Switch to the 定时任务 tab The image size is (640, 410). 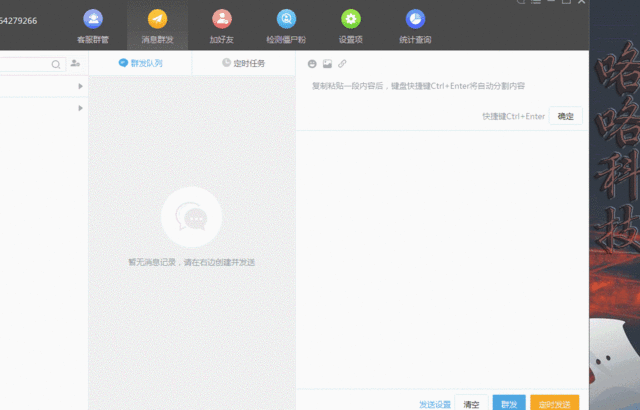click(243, 63)
